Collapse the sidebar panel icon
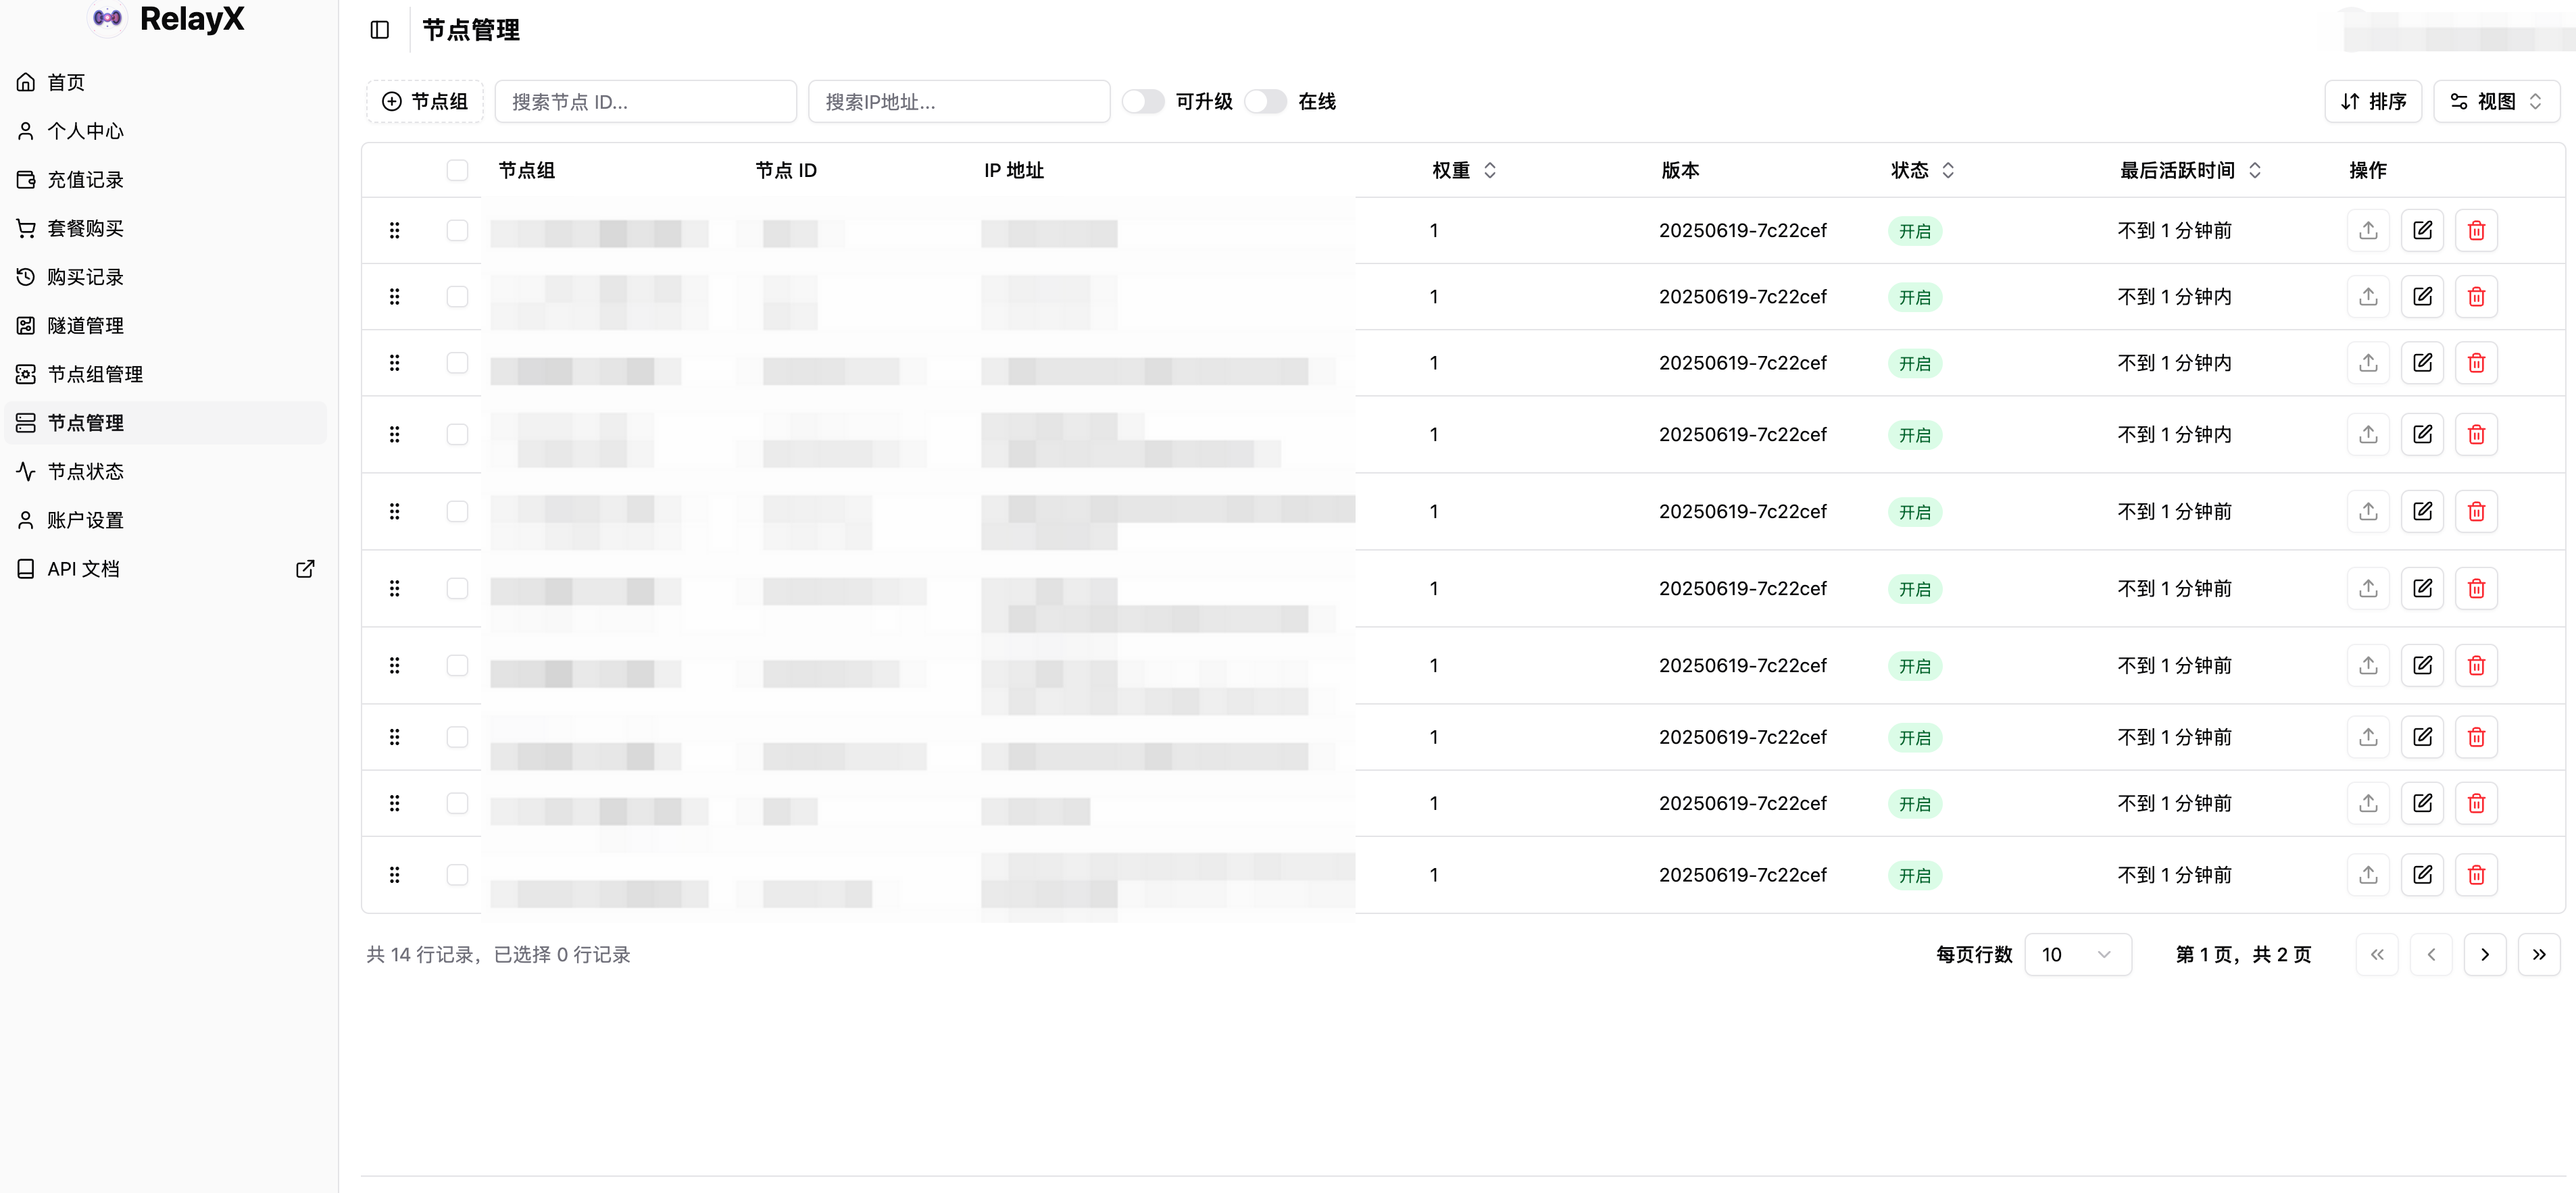 (x=379, y=30)
